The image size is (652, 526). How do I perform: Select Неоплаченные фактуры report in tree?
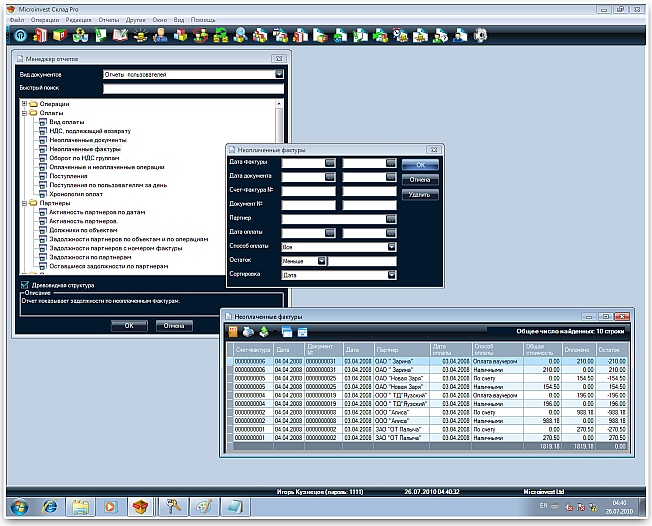click(85, 149)
